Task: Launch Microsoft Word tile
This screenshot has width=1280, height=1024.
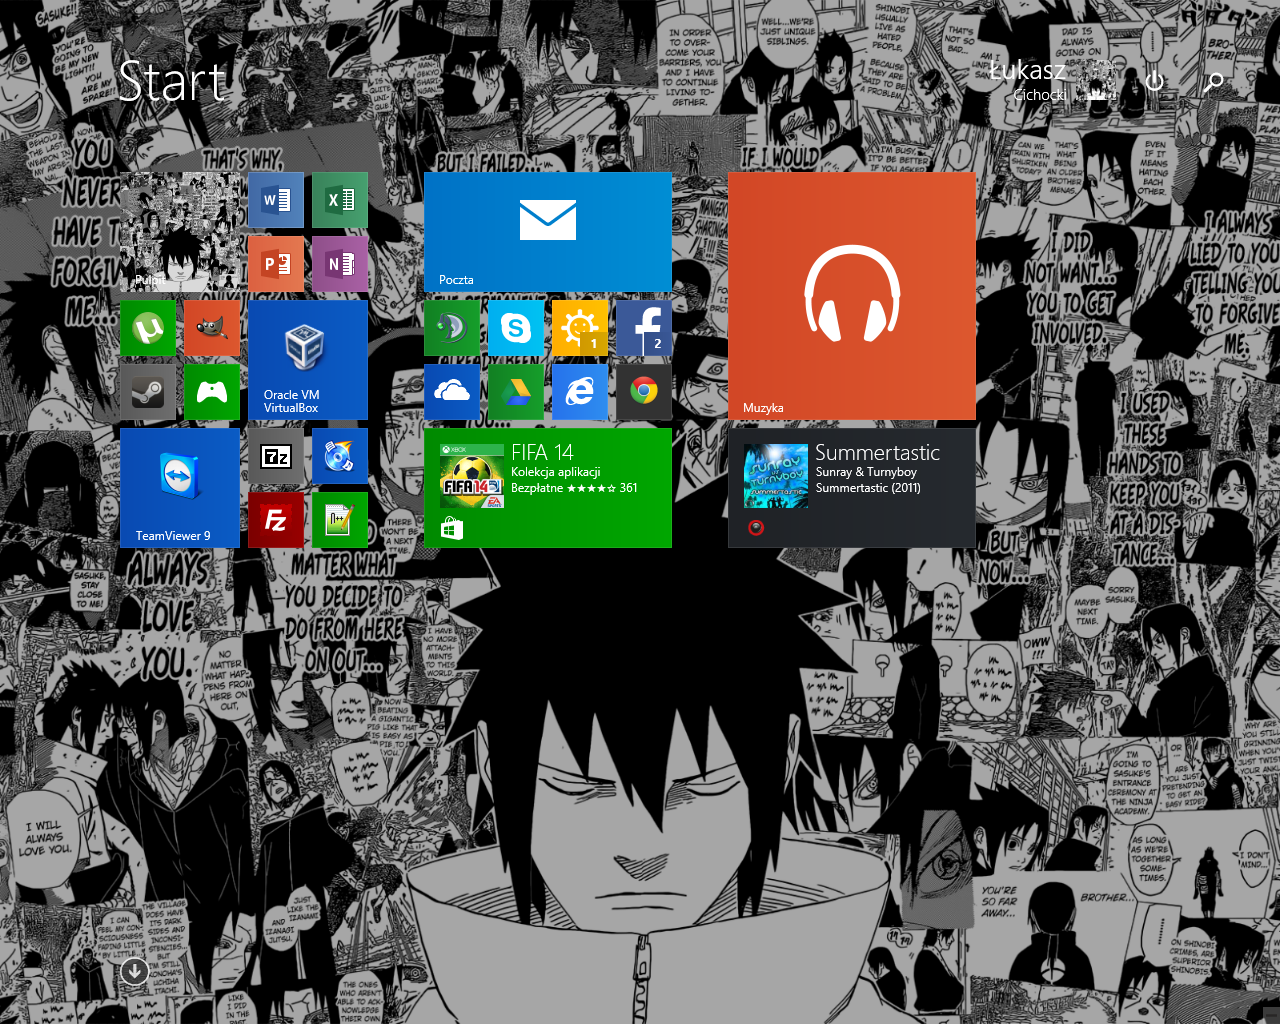Action: 276,200
